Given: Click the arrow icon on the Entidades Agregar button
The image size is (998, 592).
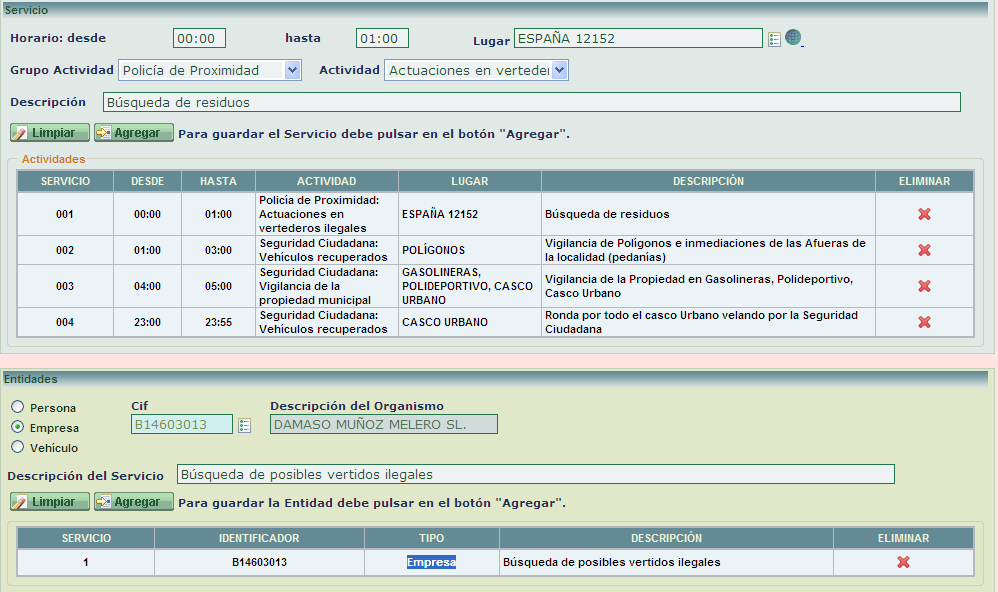Looking at the screenshot, I should pos(103,501).
